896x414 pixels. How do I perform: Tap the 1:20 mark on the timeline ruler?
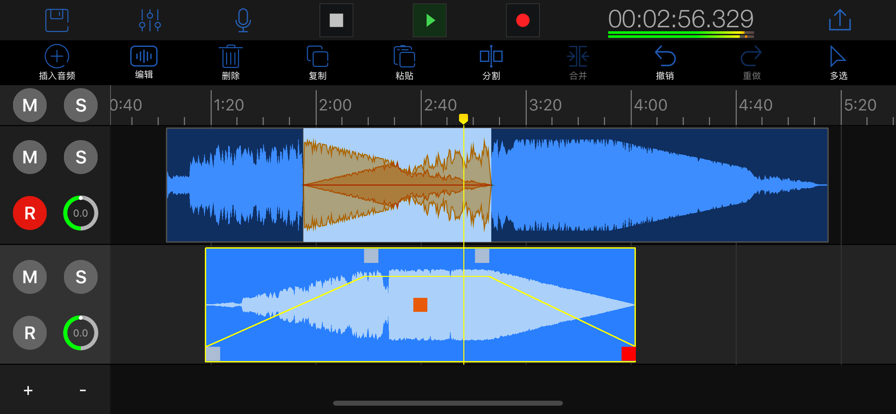pyautogui.click(x=229, y=105)
